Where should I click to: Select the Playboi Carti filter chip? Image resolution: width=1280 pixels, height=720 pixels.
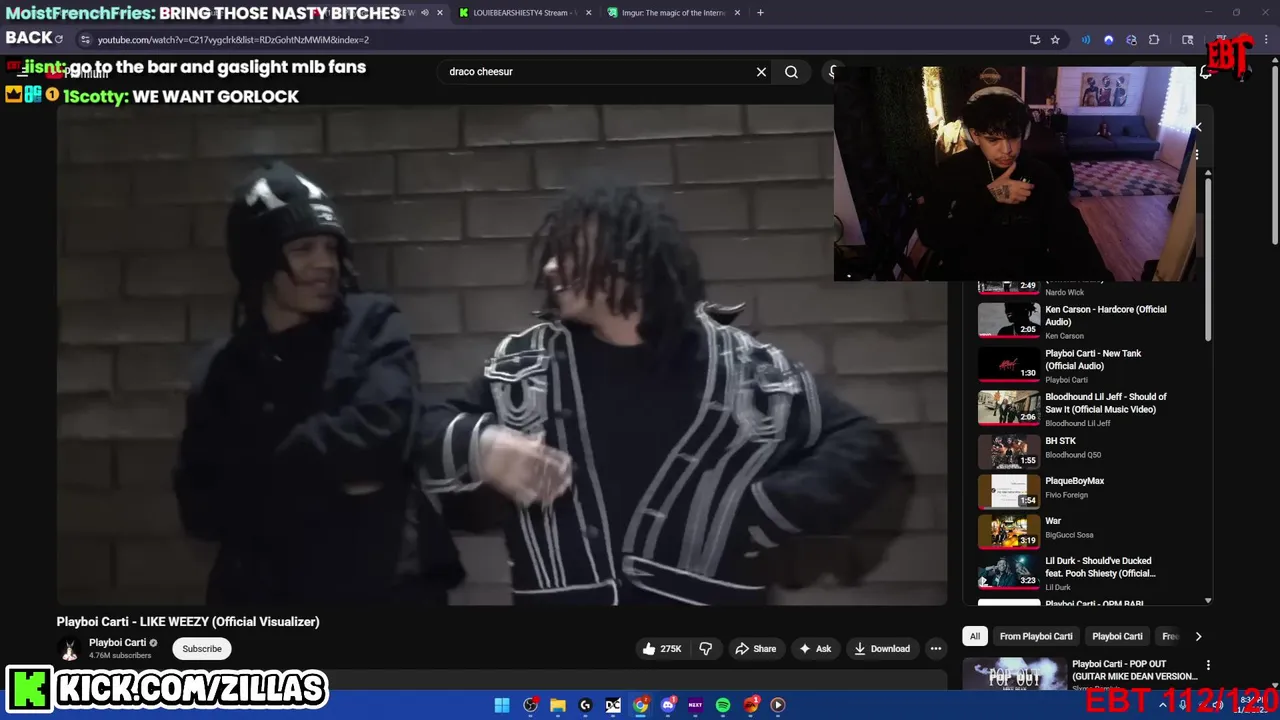1117,636
